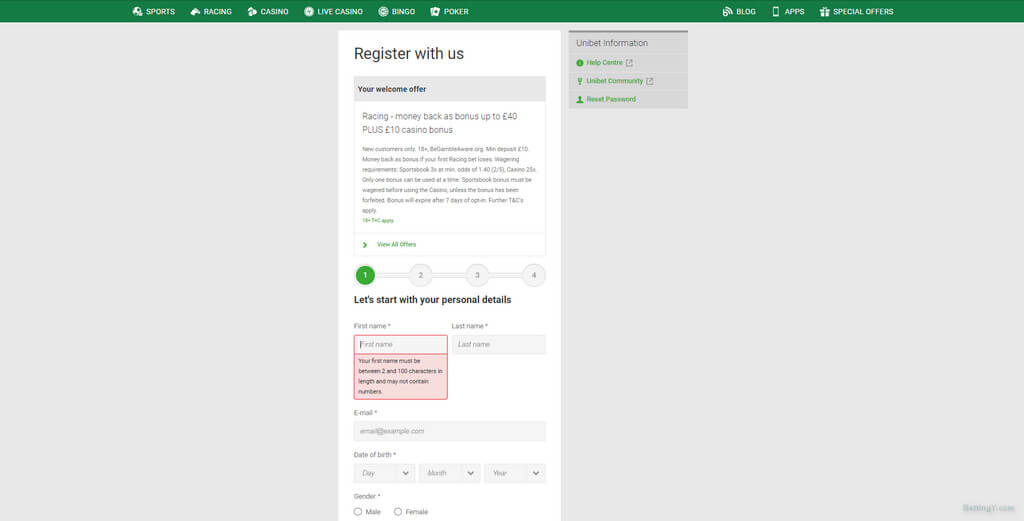Focus the Last name input field
Image resolution: width=1024 pixels, height=521 pixels.
pos(499,344)
